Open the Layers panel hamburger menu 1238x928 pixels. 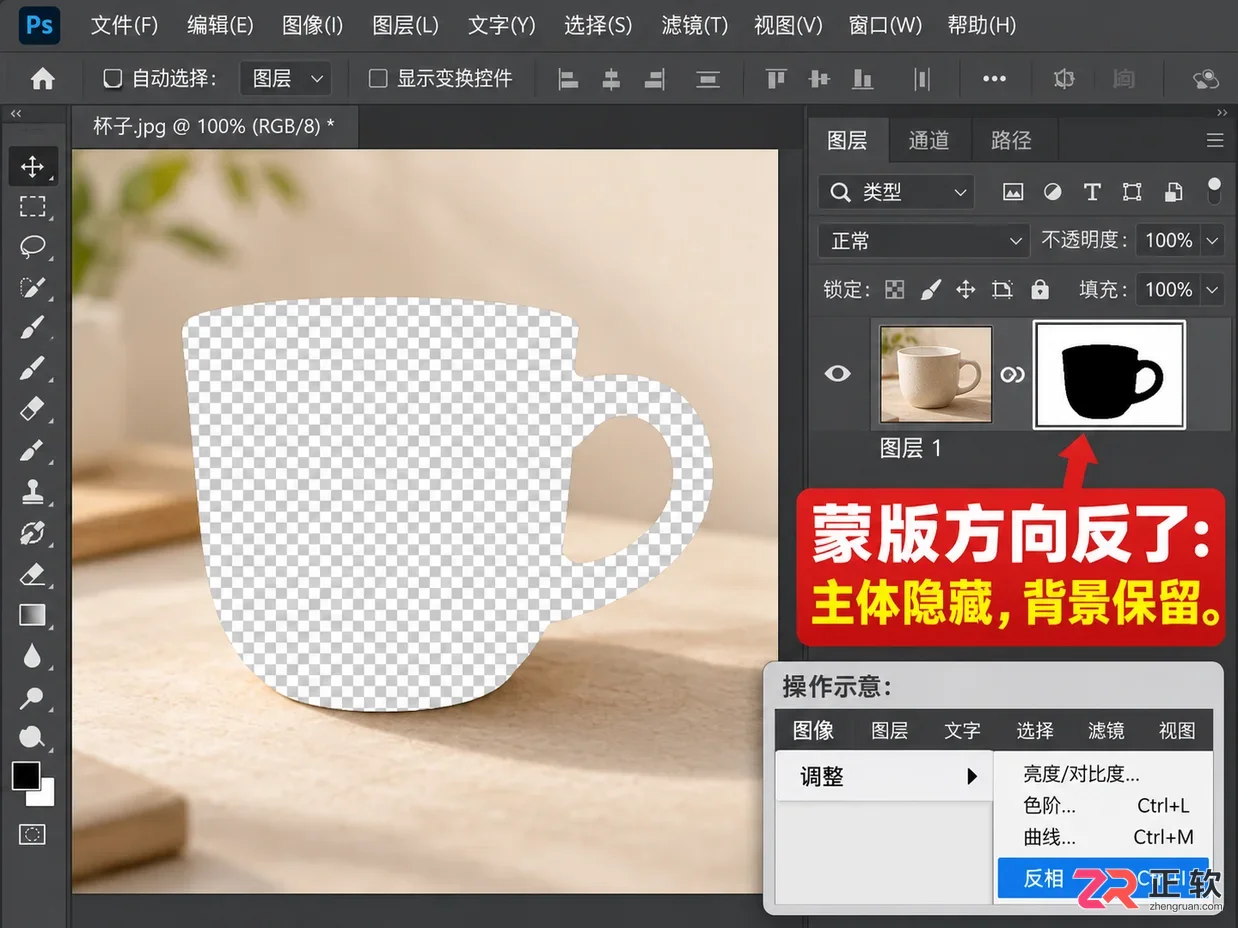(x=1215, y=141)
